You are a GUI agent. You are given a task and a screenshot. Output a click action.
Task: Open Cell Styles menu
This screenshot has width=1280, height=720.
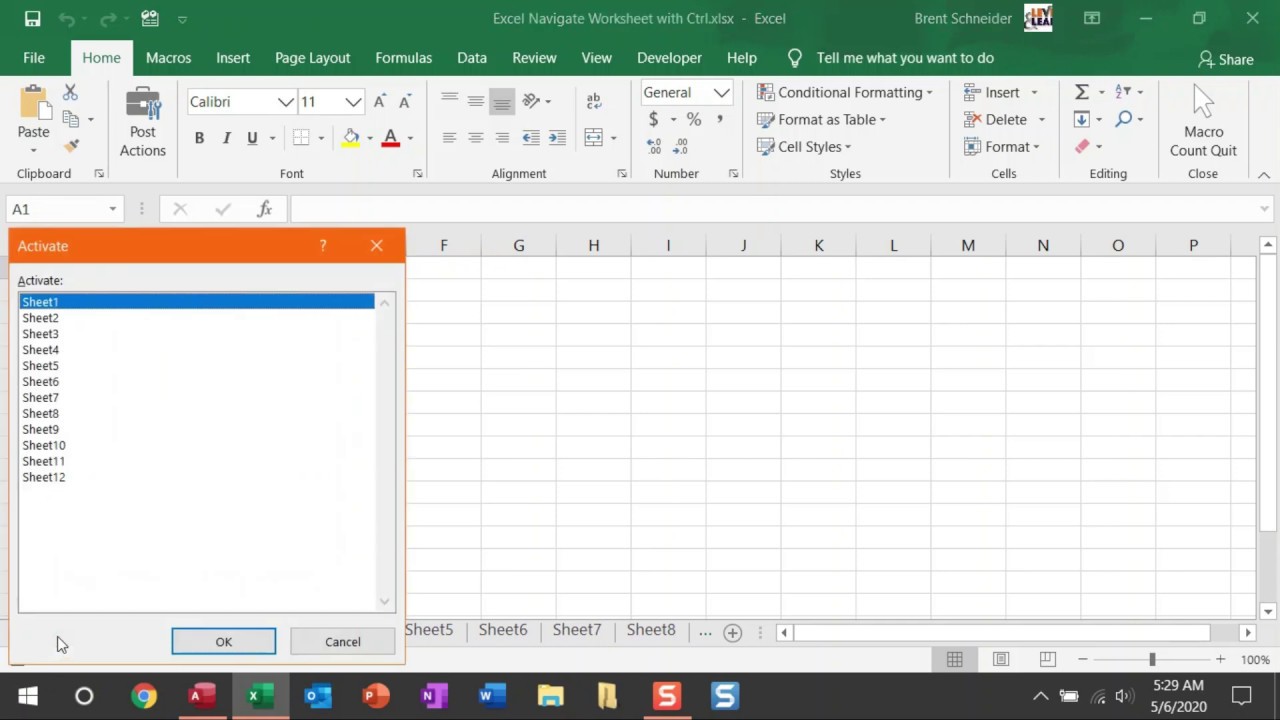click(x=804, y=146)
